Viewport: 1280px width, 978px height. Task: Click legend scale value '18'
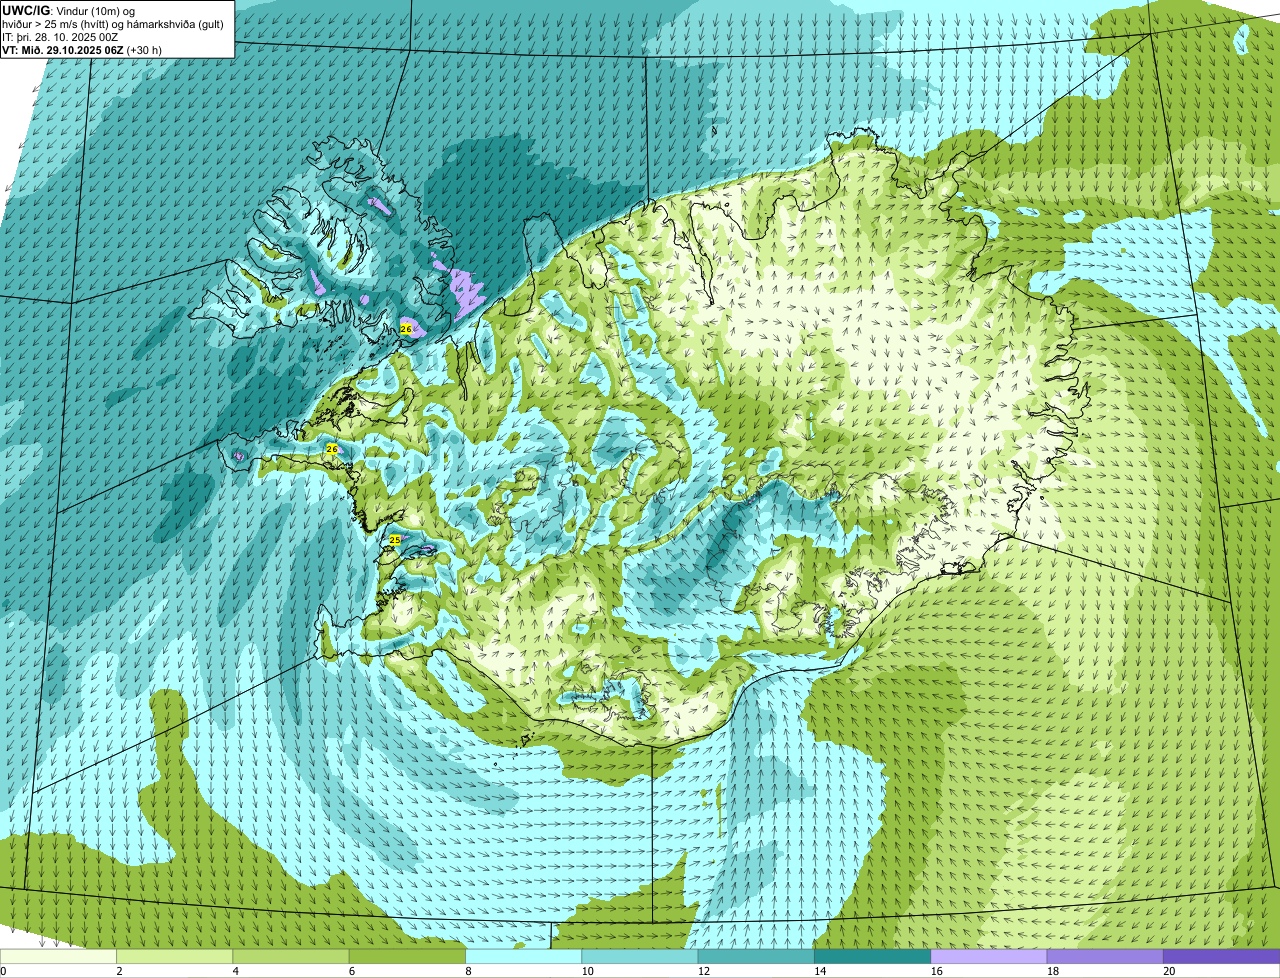click(1052, 971)
